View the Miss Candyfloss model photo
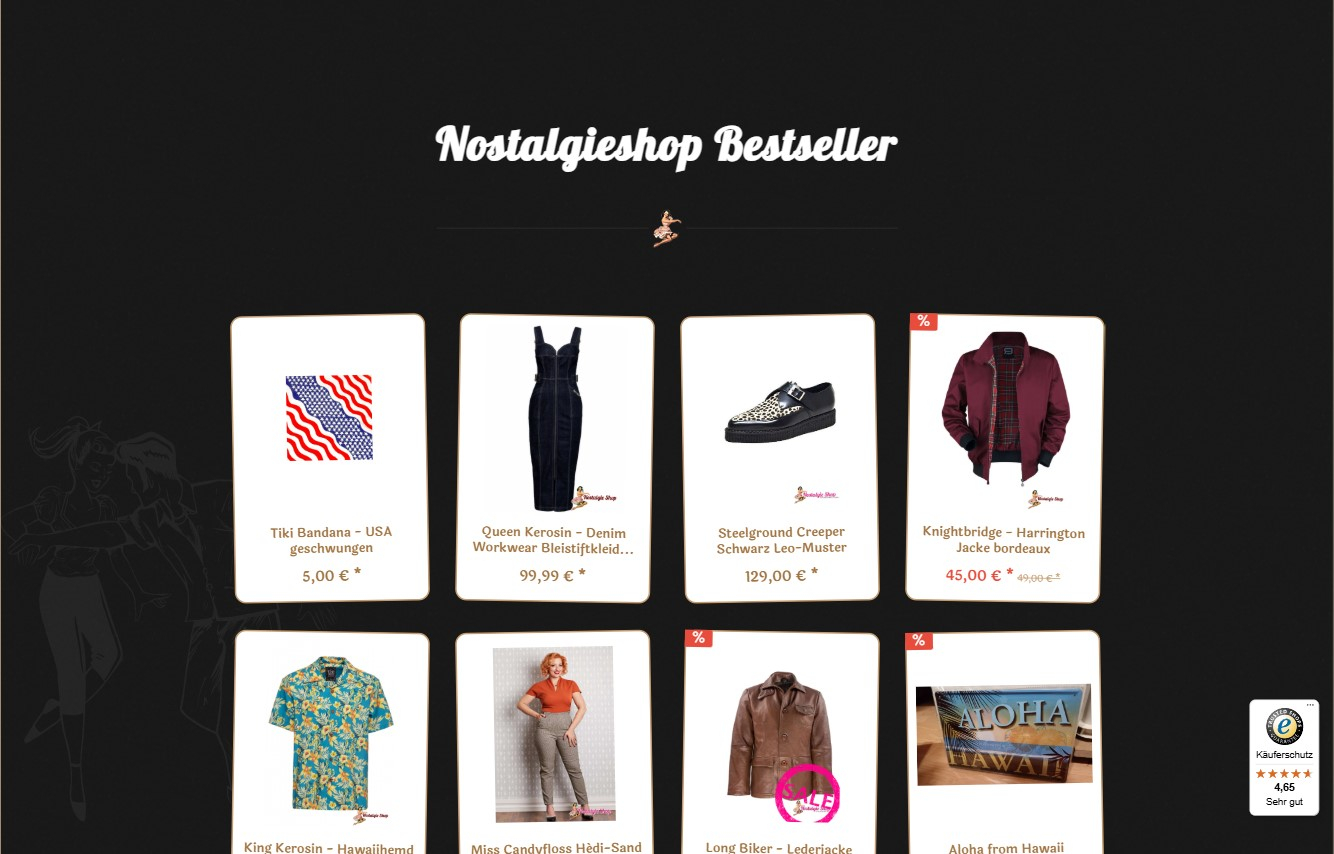This screenshot has width=1334, height=854. 554,734
